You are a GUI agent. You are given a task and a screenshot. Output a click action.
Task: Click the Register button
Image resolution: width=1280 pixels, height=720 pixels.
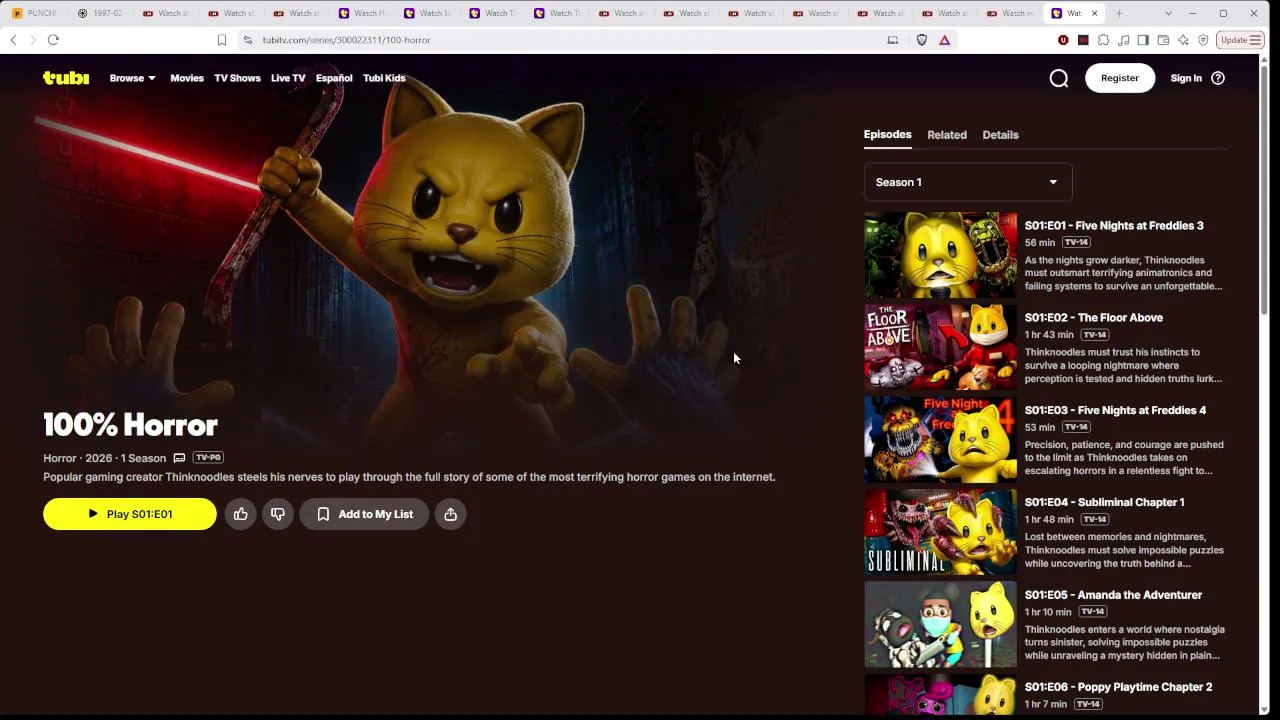(x=1120, y=78)
